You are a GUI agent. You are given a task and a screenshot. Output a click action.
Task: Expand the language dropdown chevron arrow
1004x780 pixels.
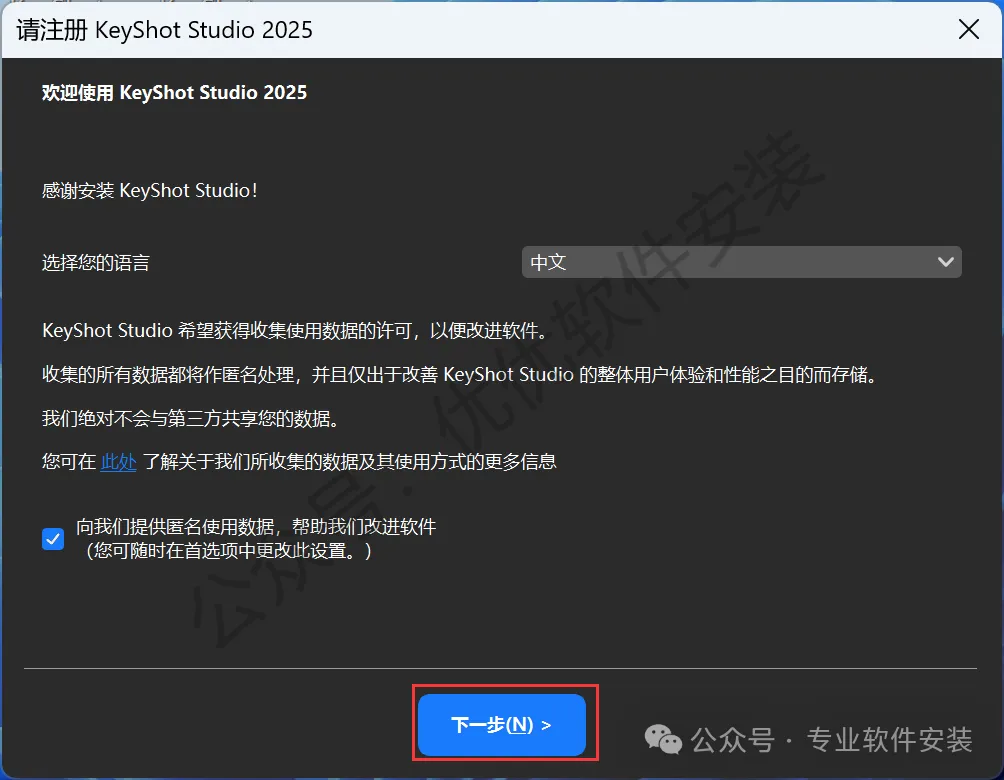click(x=945, y=262)
